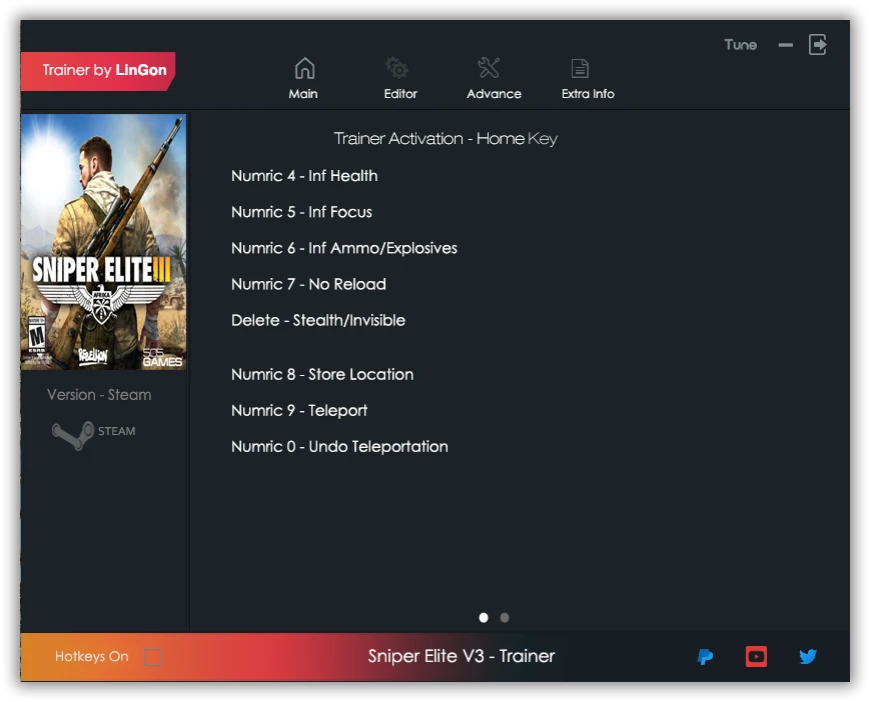Click the Version - Steam label
Screen dimensions: 869x702
99,394
